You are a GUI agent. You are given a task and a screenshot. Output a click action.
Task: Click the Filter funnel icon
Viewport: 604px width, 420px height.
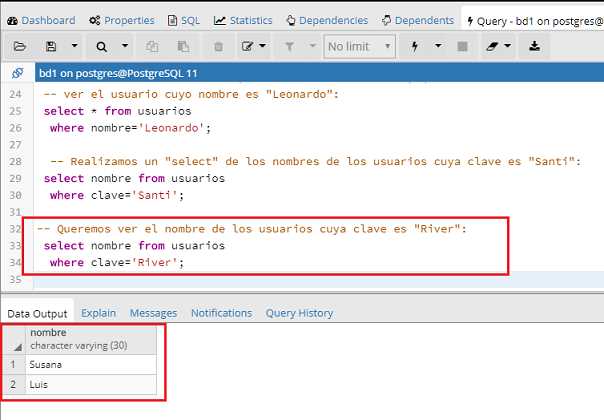click(290, 47)
